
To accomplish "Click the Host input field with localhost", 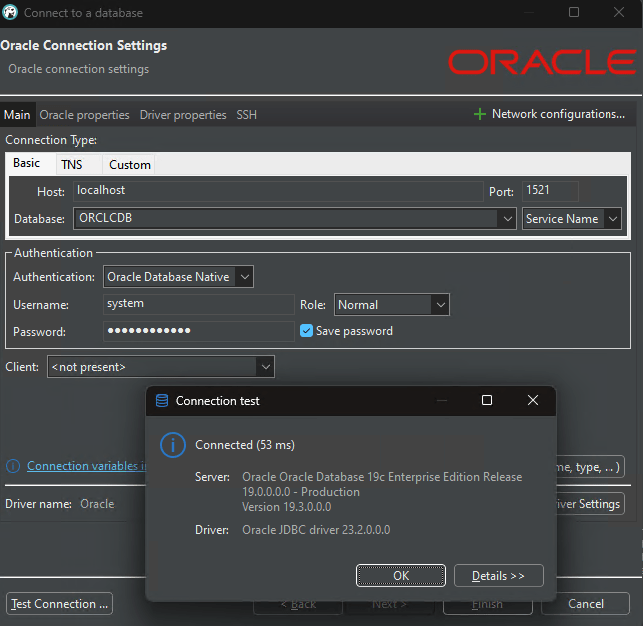I will click(x=278, y=191).
